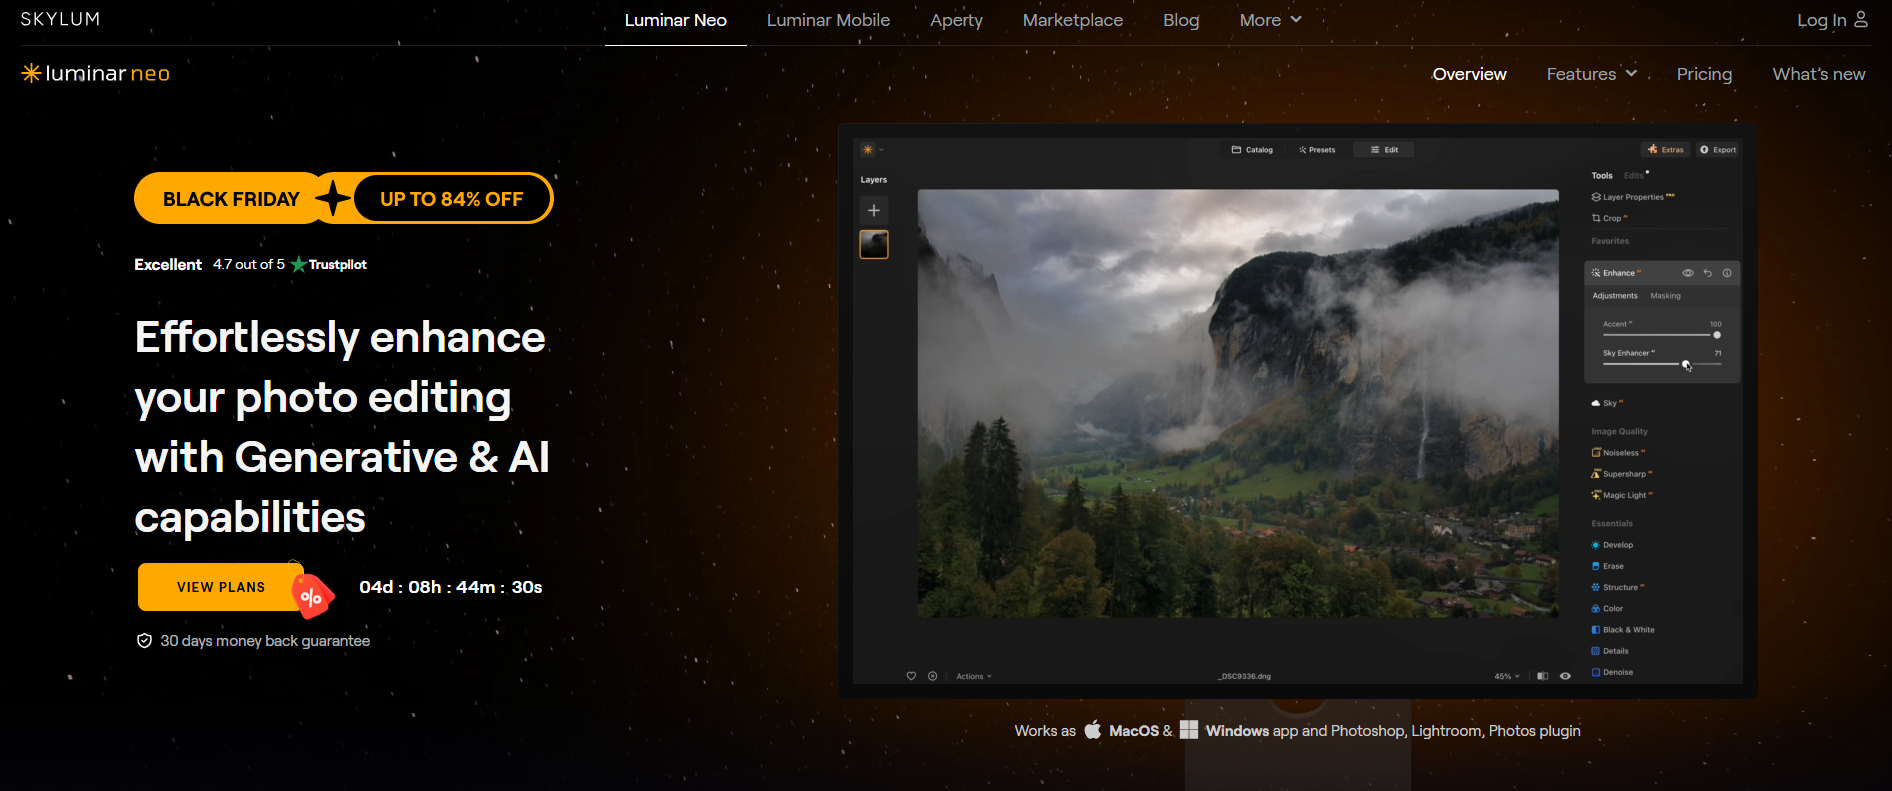Click the Enhance info icon
Screen dimensions: 1892x791
pyautogui.click(x=1727, y=273)
